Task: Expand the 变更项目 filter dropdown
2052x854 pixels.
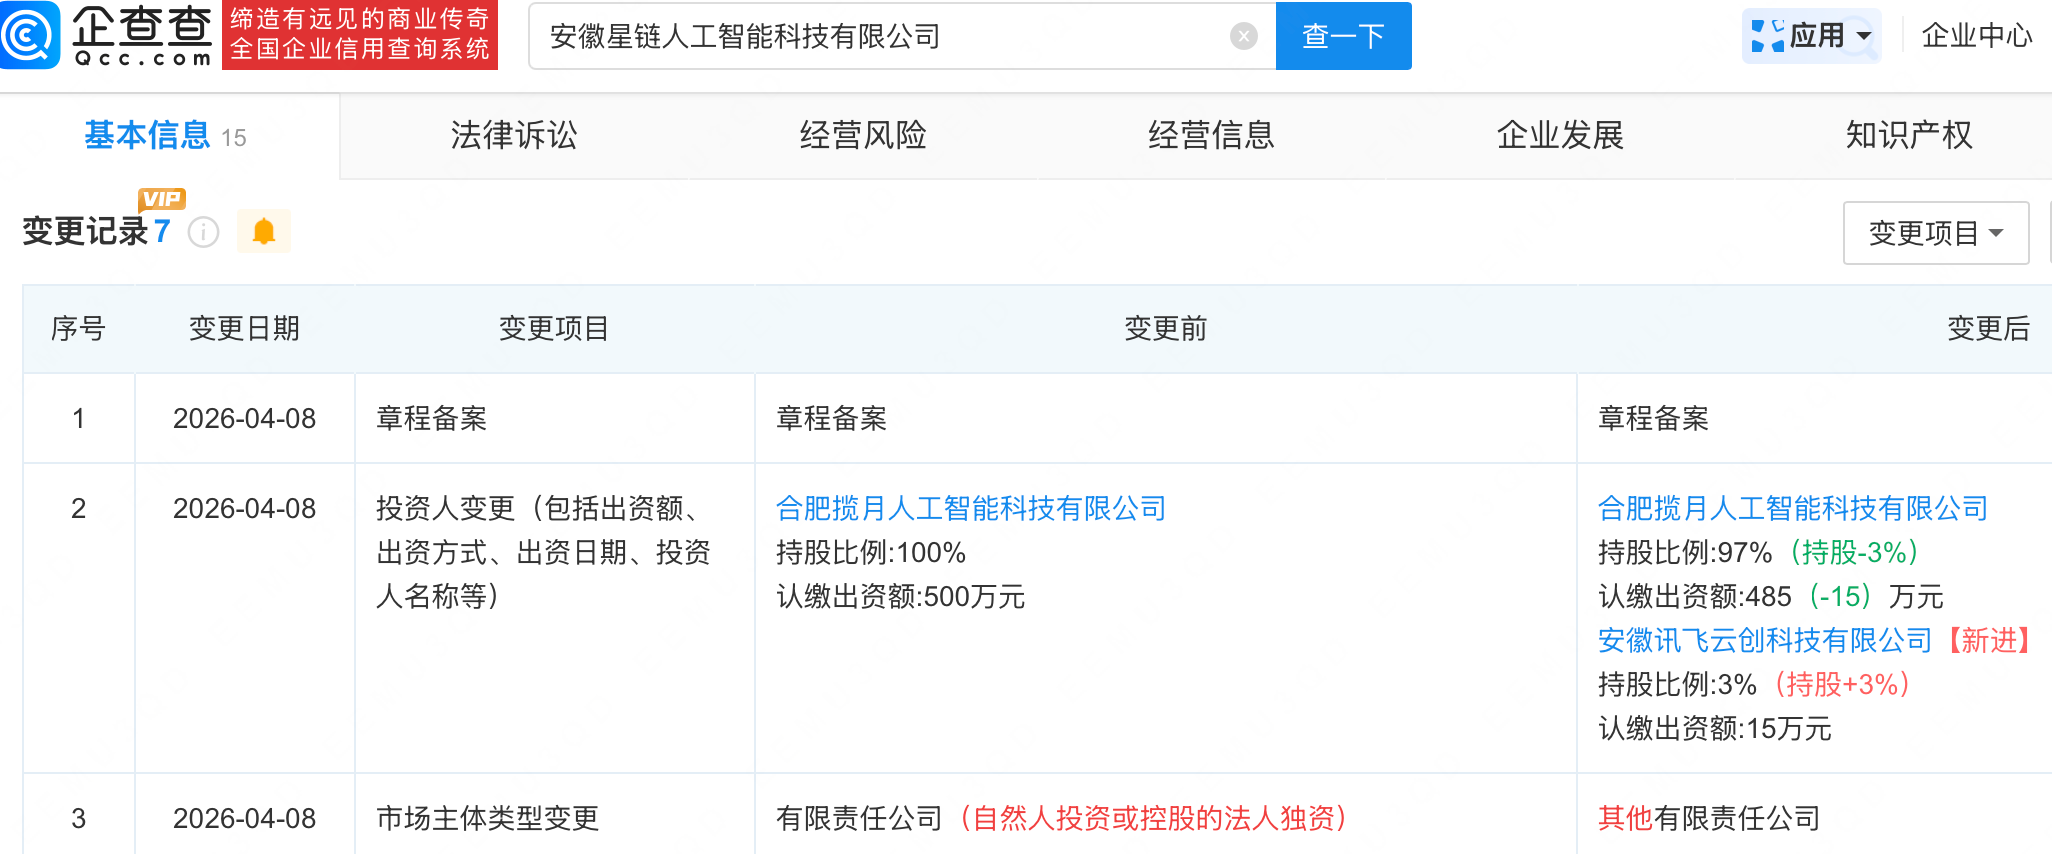Action: [x=1935, y=233]
